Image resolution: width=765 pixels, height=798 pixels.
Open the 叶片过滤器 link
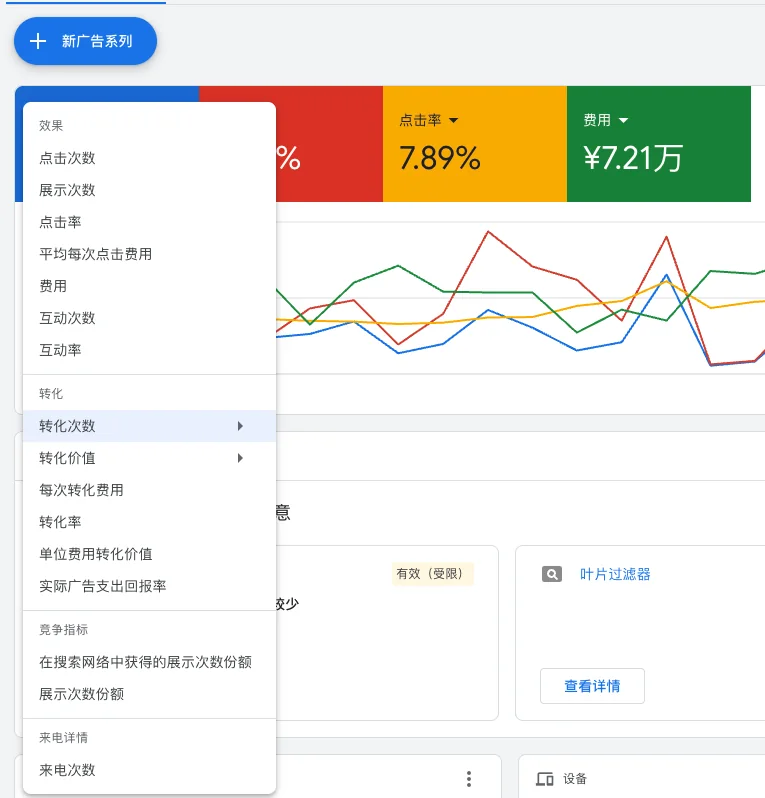tap(615, 574)
